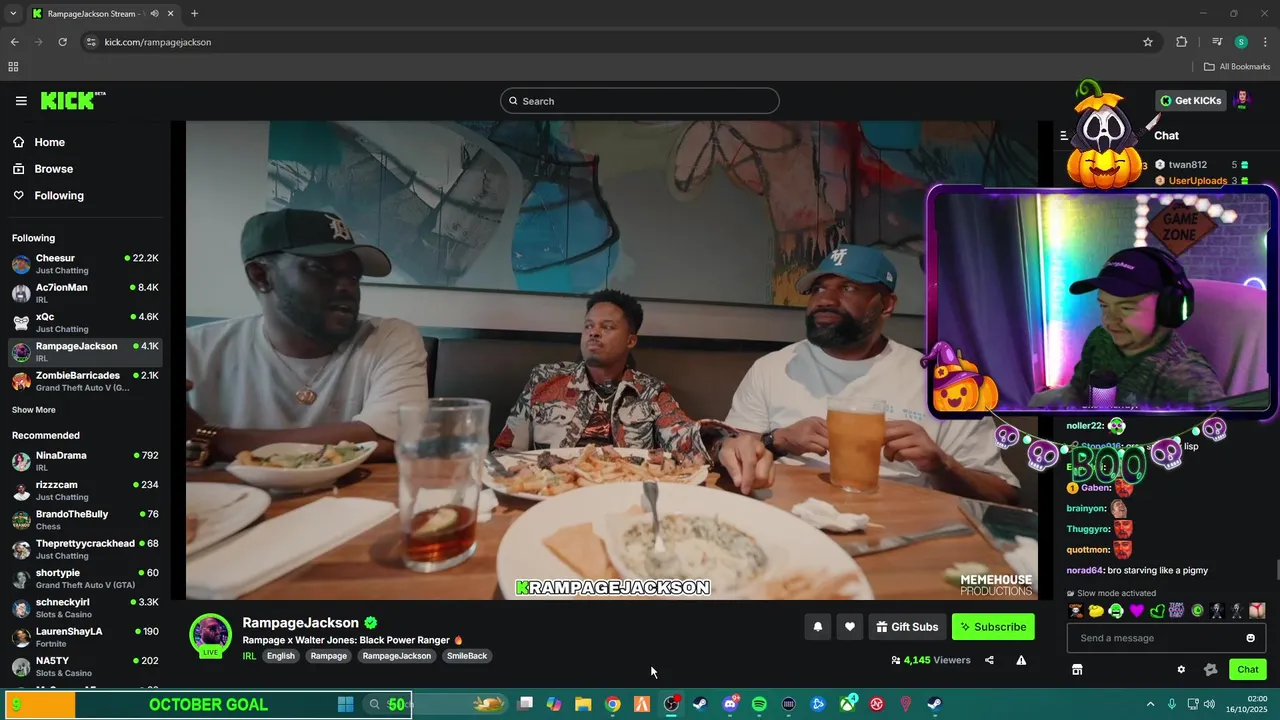Open Cheesur's followed channel
1280x720 pixels.
coord(85,264)
